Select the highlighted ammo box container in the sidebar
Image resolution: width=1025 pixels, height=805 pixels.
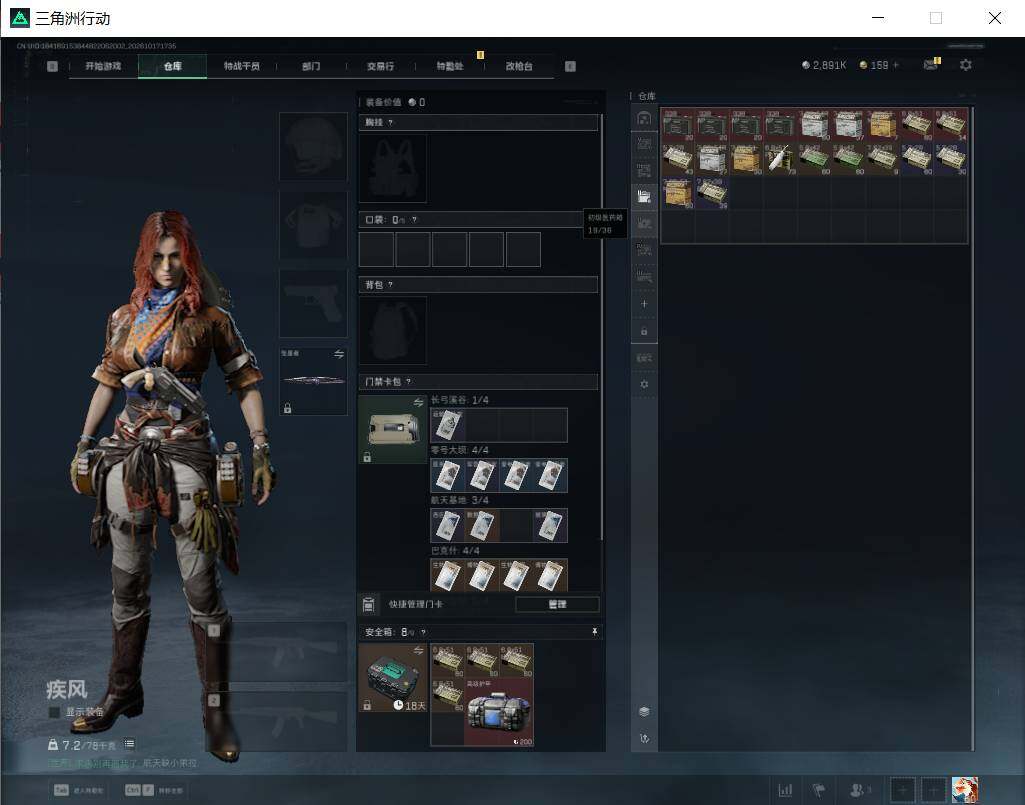click(644, 196)
